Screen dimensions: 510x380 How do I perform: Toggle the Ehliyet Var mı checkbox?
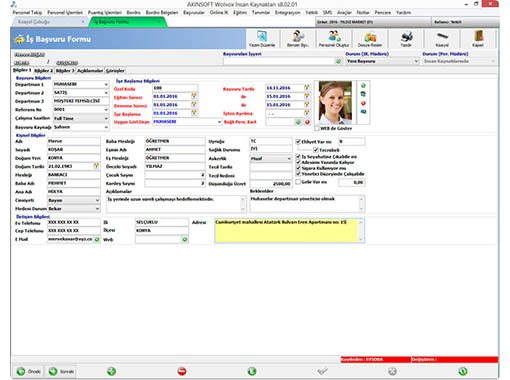[x=298, y=141]
